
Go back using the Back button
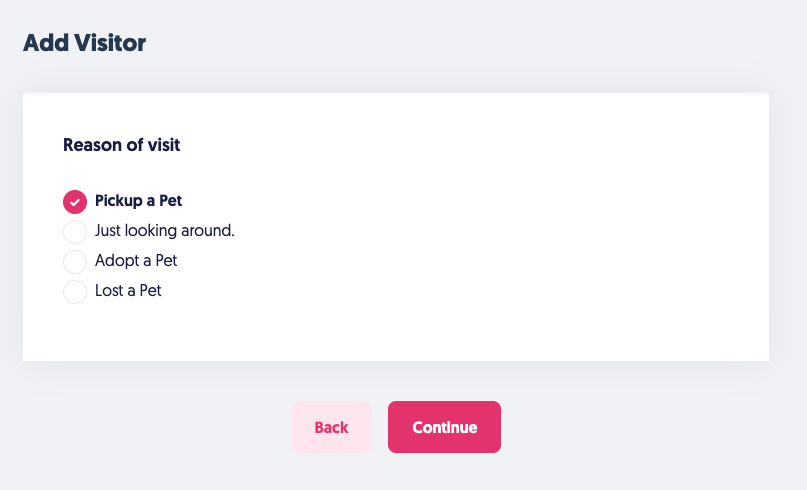tap(331, 427)
